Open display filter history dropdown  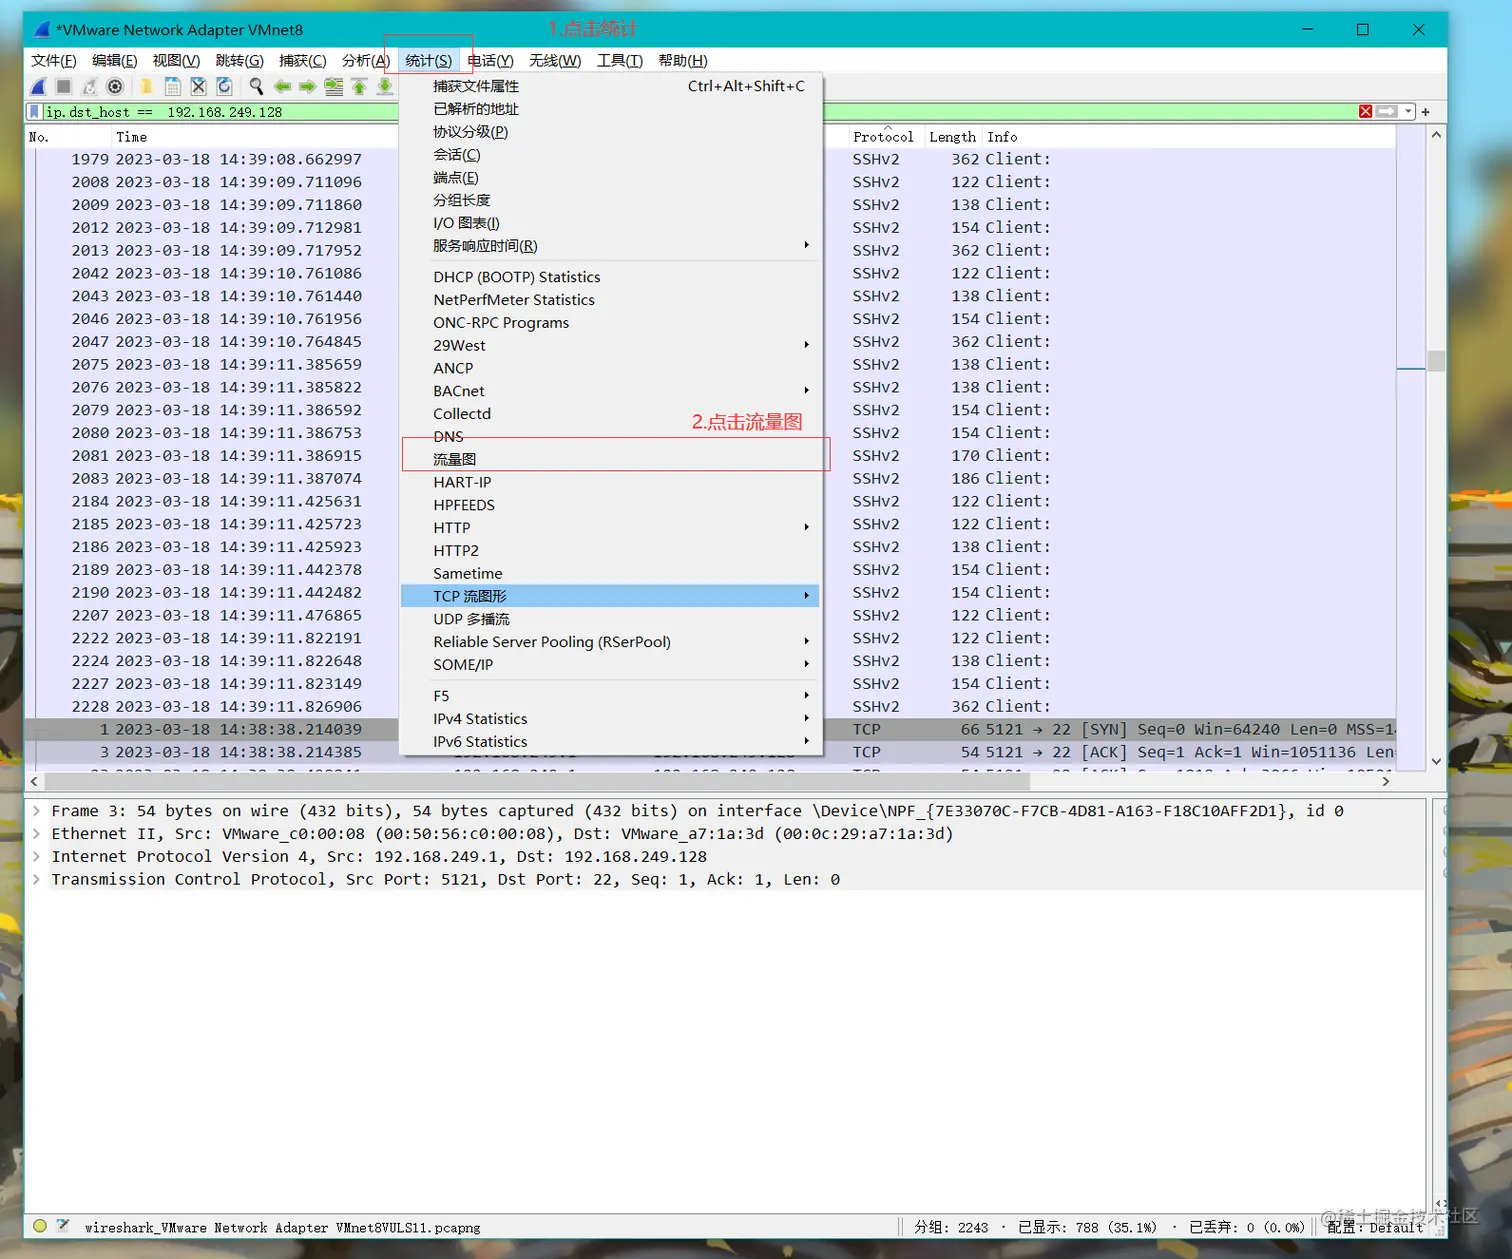1408,112
